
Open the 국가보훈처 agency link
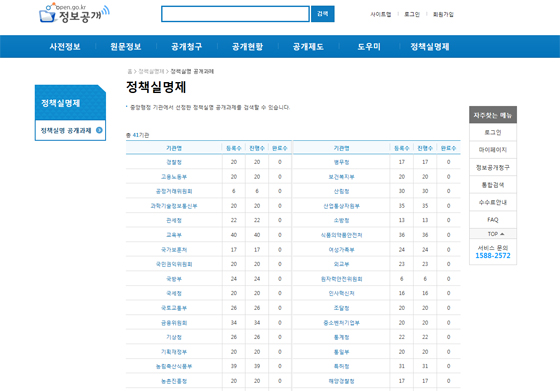pyautogui.click(x=174, y=250)
